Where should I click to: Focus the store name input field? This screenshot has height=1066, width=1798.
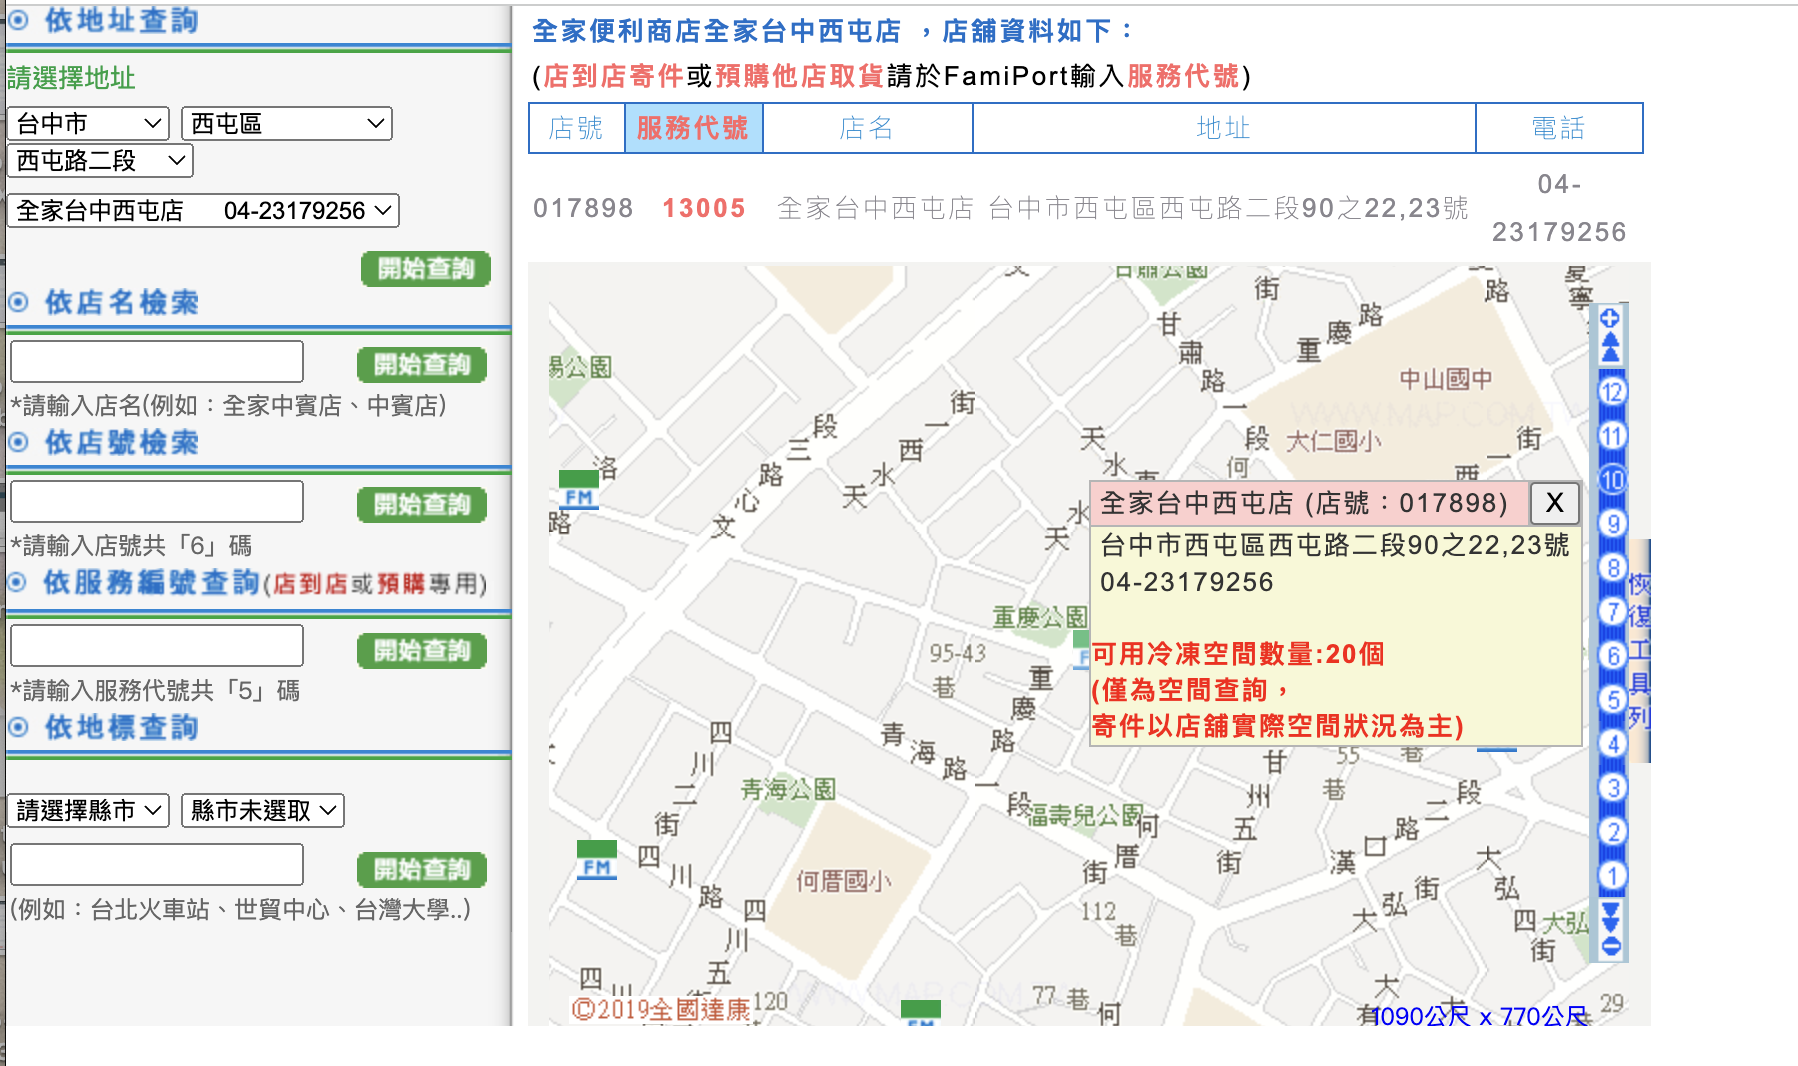point(157,361)
